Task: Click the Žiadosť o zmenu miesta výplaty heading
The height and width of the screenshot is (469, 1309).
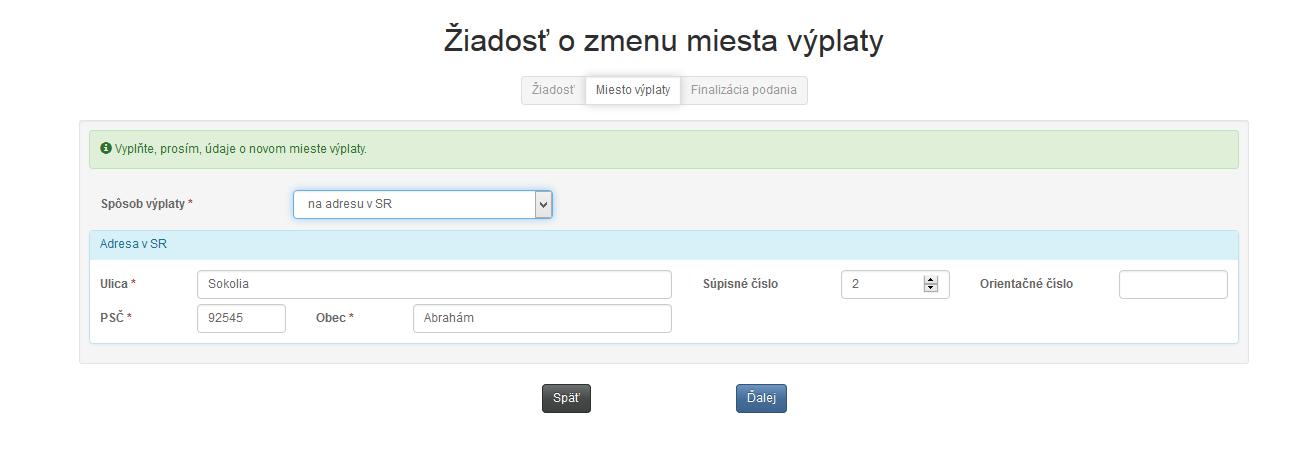Action: click(x=663, y=41)
